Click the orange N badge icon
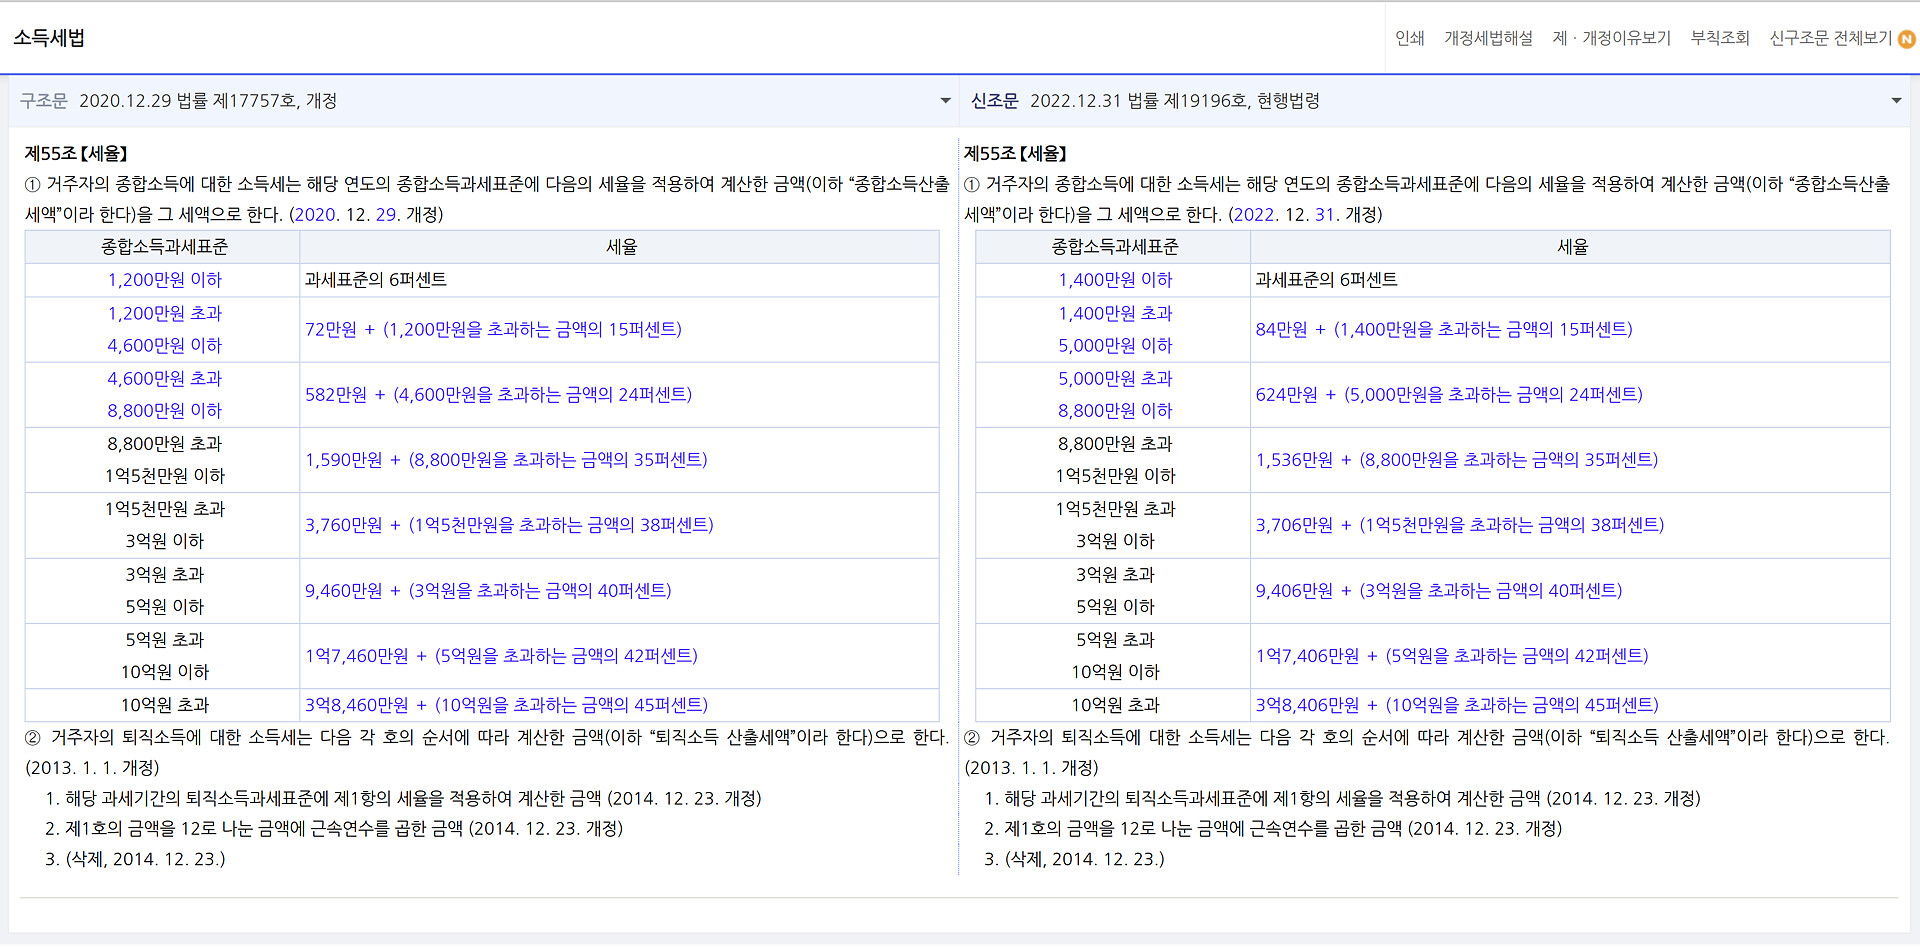 (x=1907, y=40)
